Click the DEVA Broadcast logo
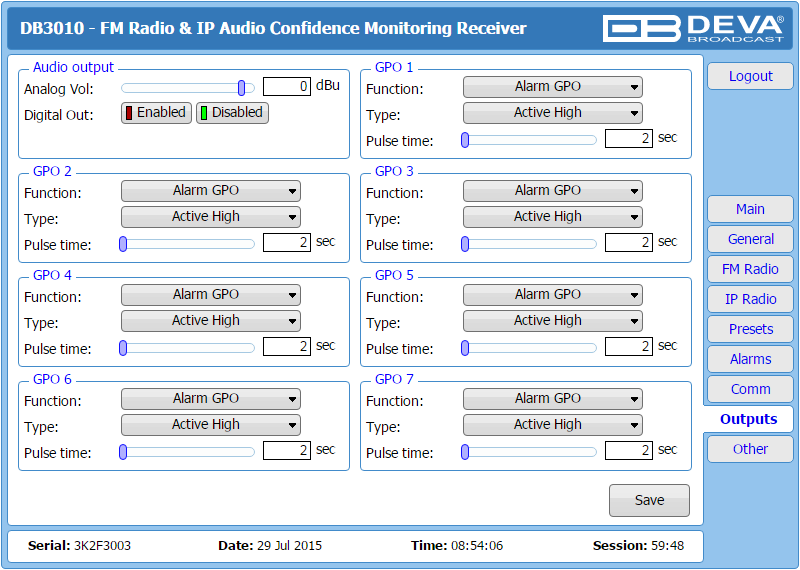Screen dimensions: 800x570 click(x=693, y=29)
